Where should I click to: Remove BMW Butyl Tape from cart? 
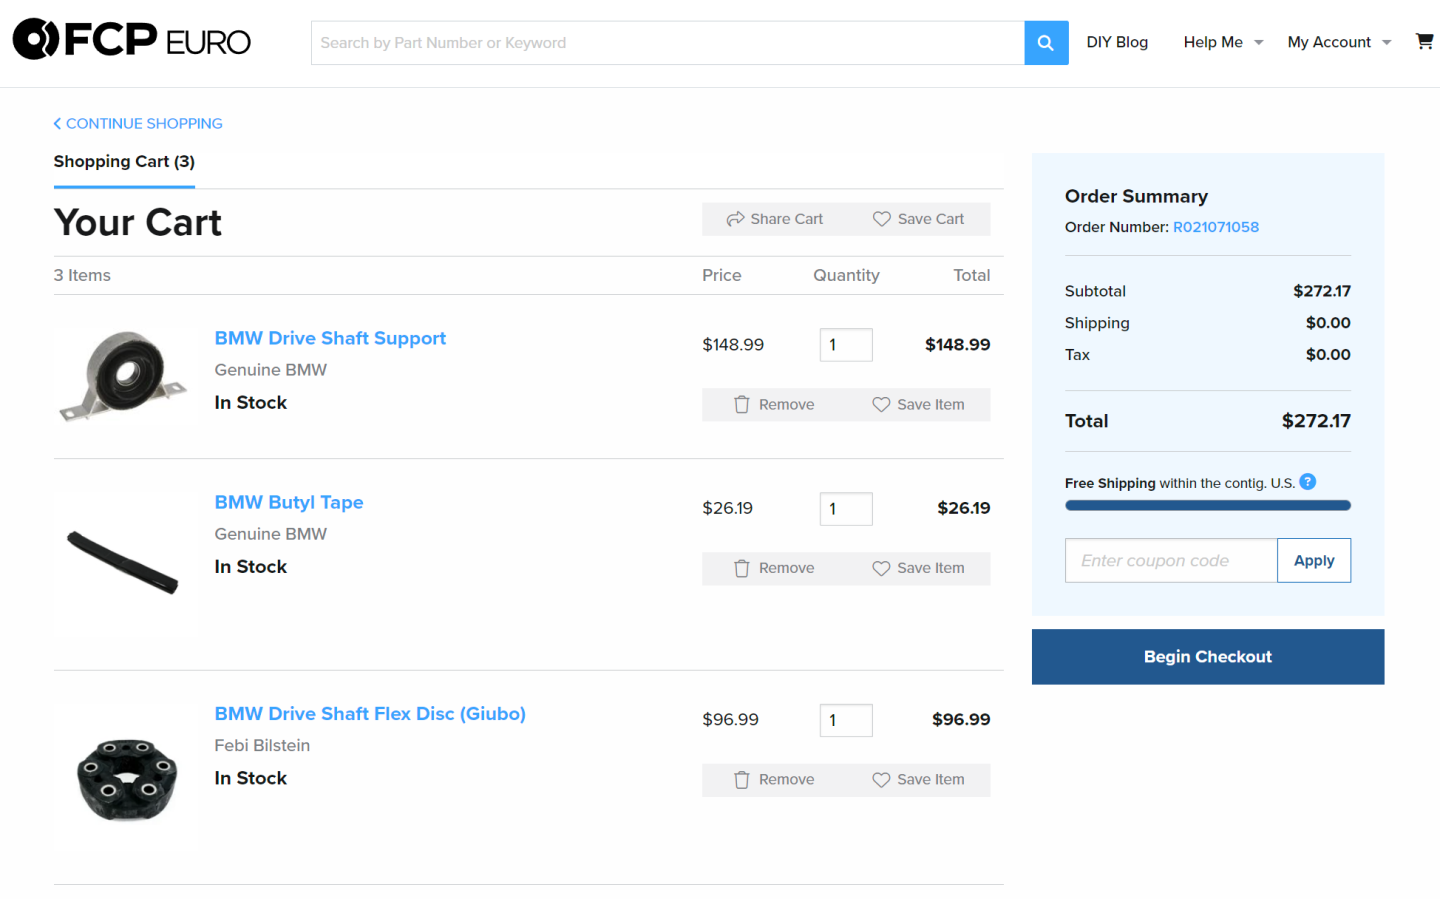click(774, 568)
